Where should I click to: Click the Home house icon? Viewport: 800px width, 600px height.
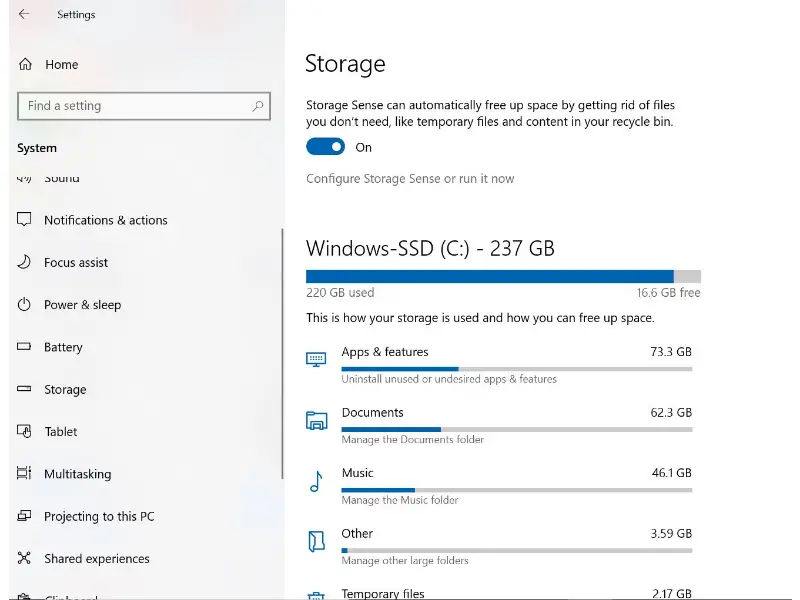25,64
